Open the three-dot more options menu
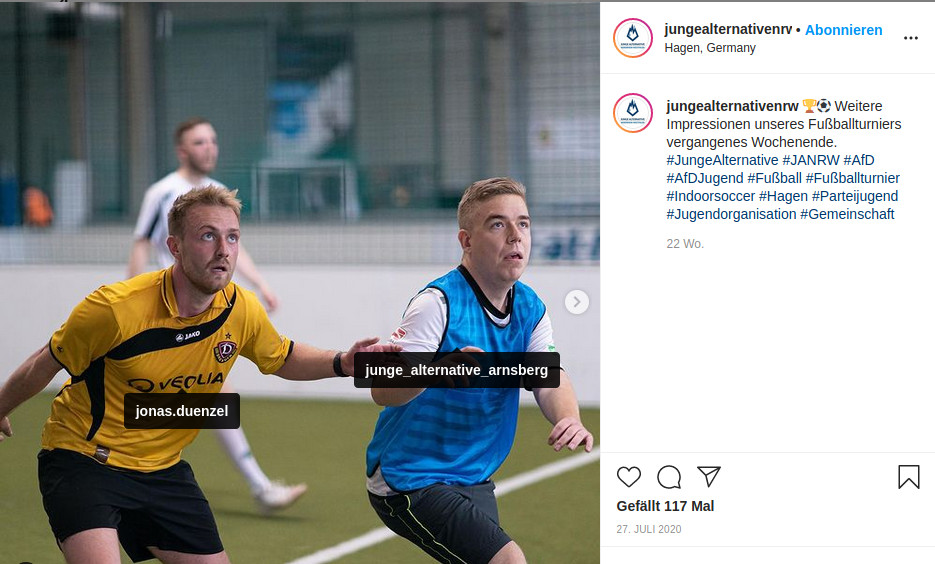Image resolution: width=935 pixels, height=564 pixels. click(911, 38)
